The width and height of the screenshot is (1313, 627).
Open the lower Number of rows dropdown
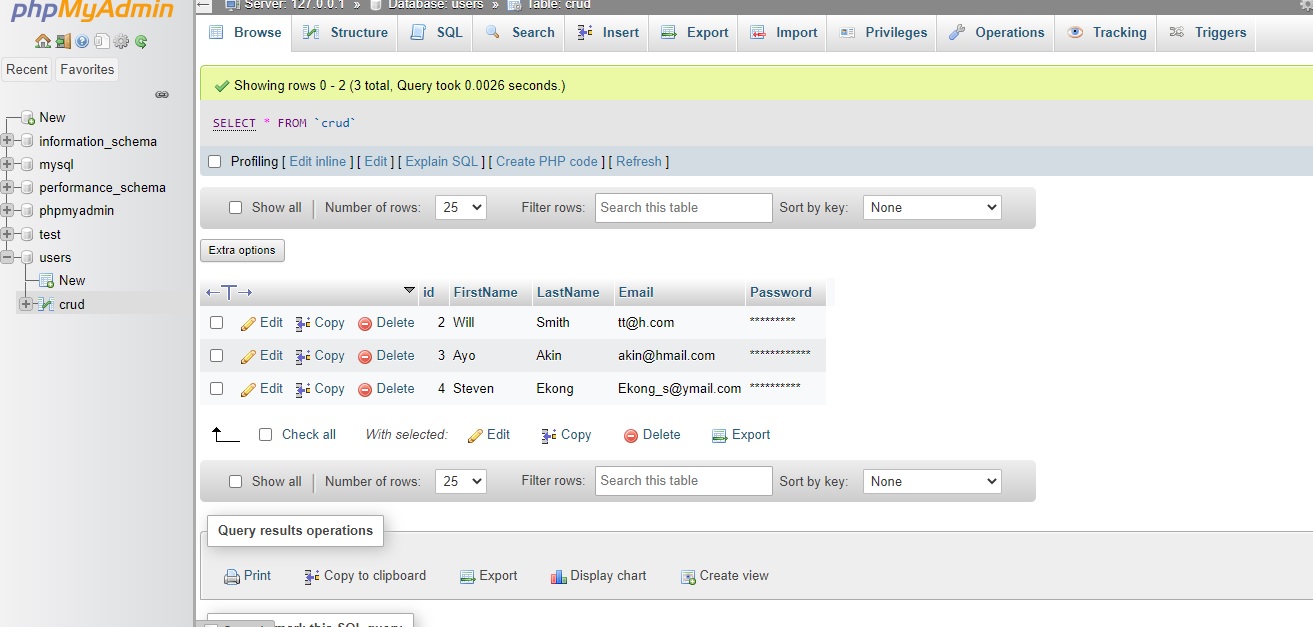pos(461,481)
